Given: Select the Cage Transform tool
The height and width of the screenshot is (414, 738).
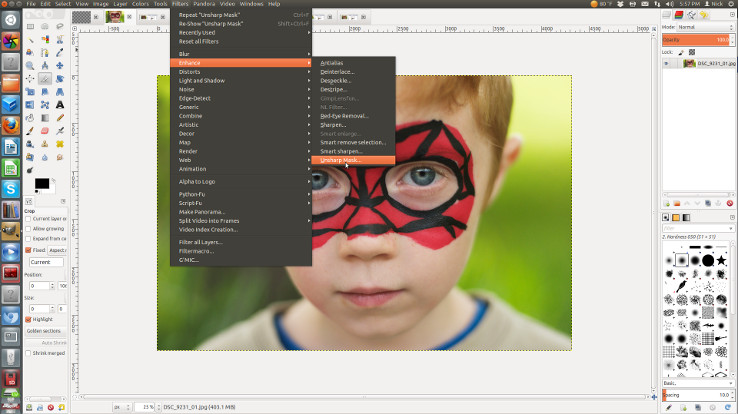Looking at the screenshot, I should [x=45, y=104].
